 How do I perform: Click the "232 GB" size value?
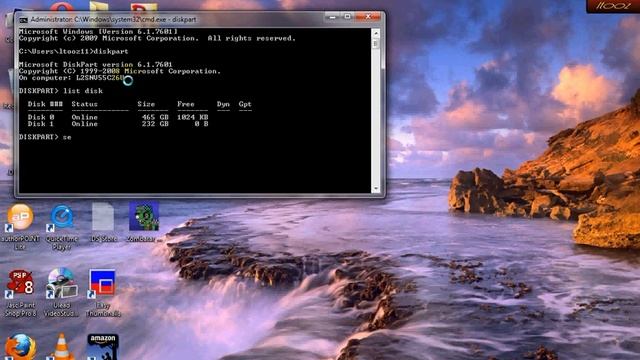pos(155,124)
